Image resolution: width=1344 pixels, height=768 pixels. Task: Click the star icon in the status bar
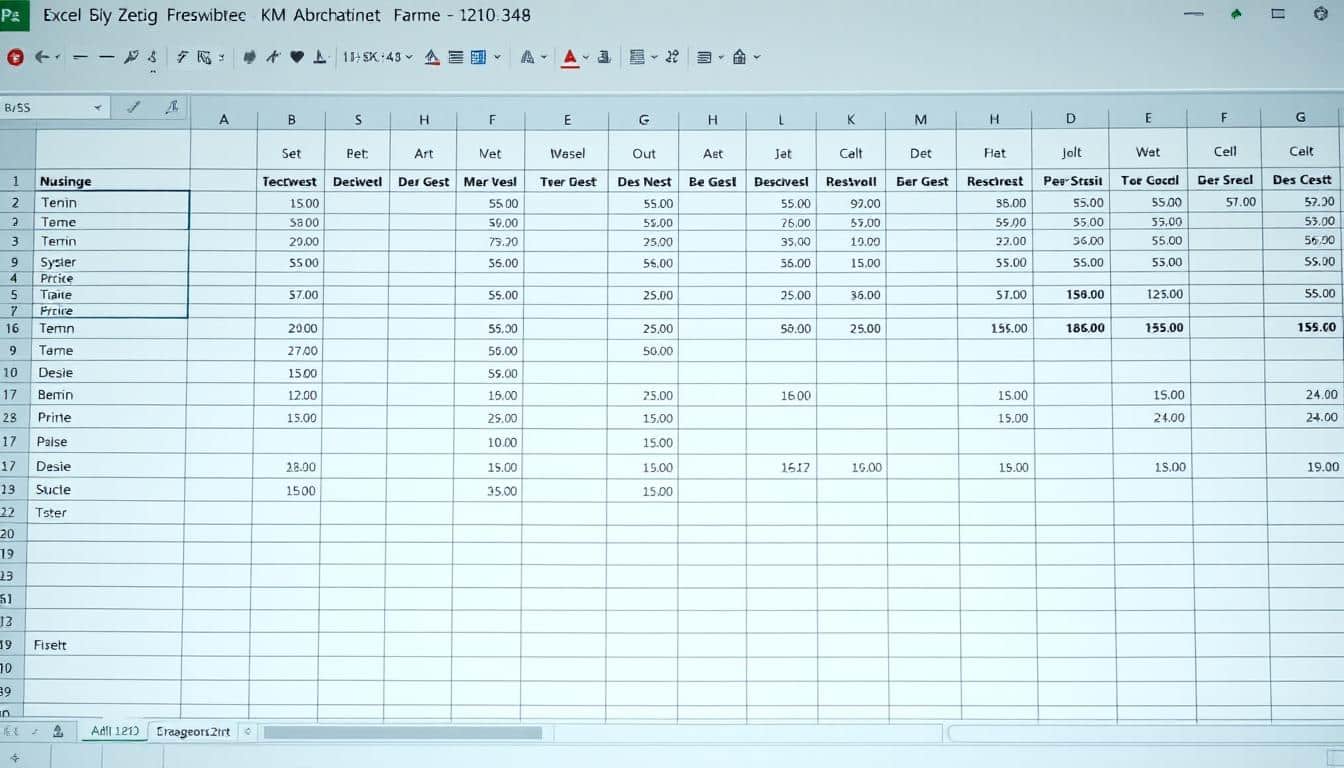click(x=14, y=758)
